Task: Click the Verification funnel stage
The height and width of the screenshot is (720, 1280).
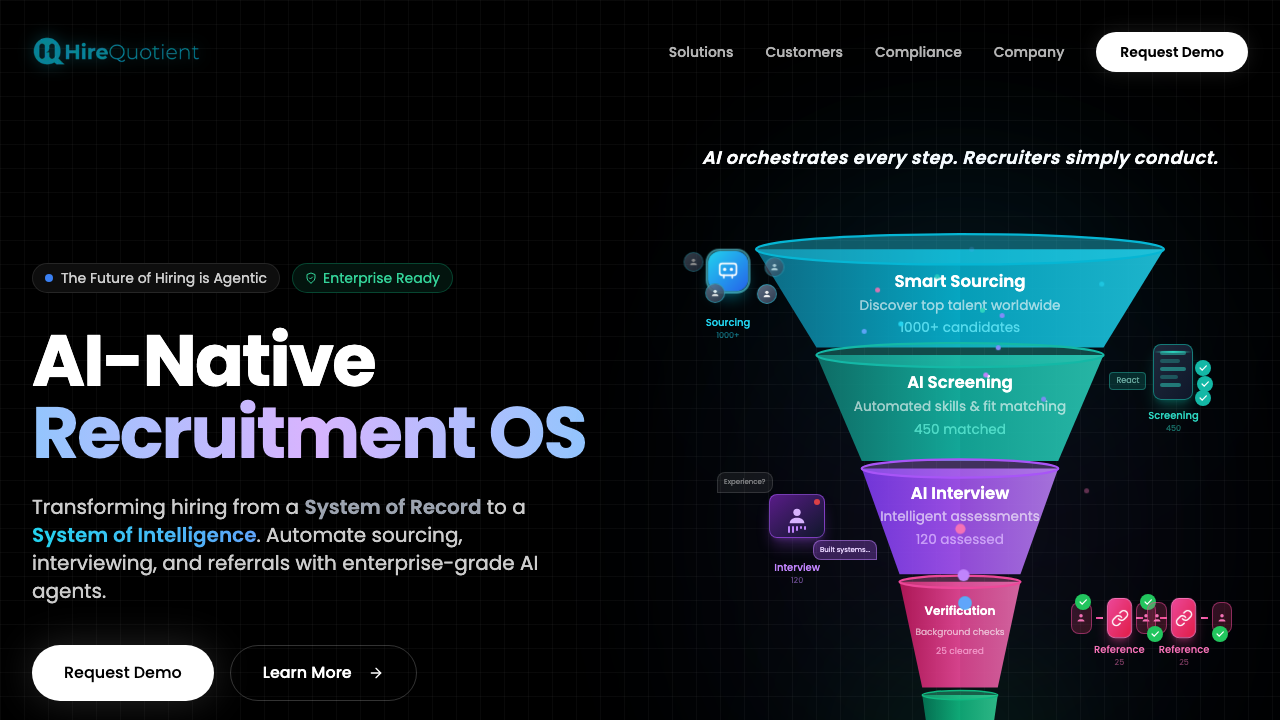Action: 959,628
